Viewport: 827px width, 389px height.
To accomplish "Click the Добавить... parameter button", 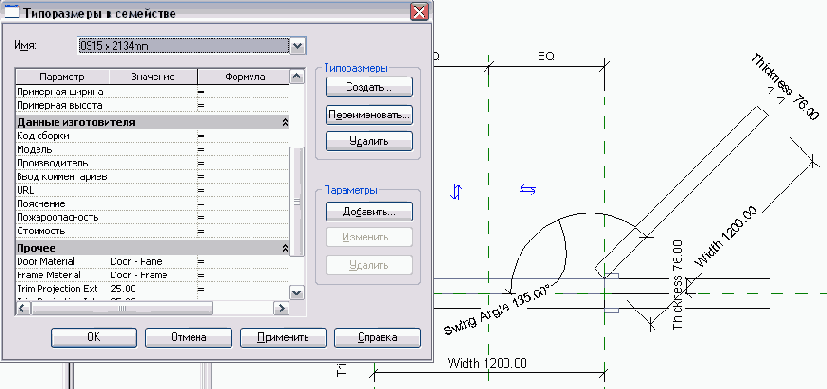I will (x=369, y=212).
